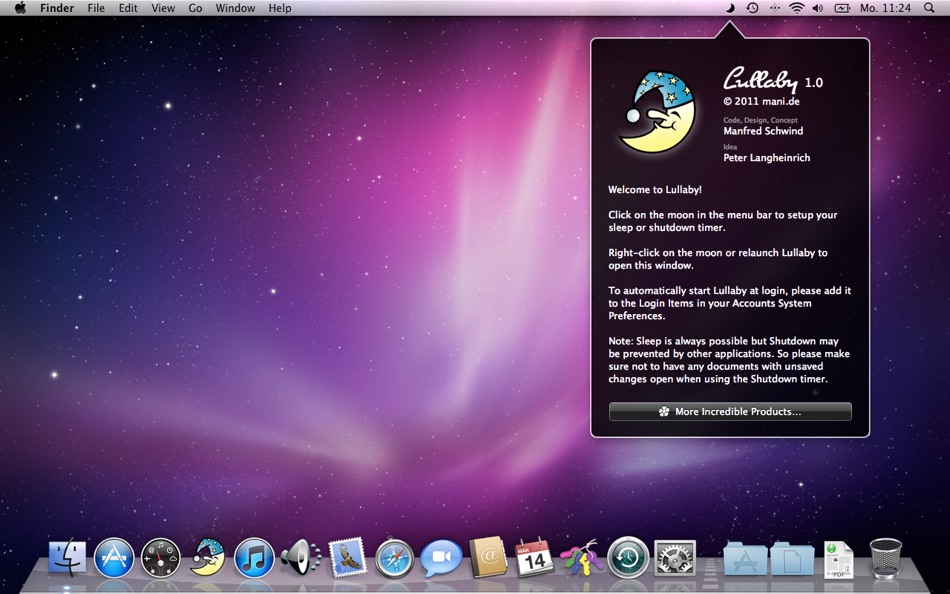Click Lullaby moon icon in the Dock

click(x=207, y=558)
